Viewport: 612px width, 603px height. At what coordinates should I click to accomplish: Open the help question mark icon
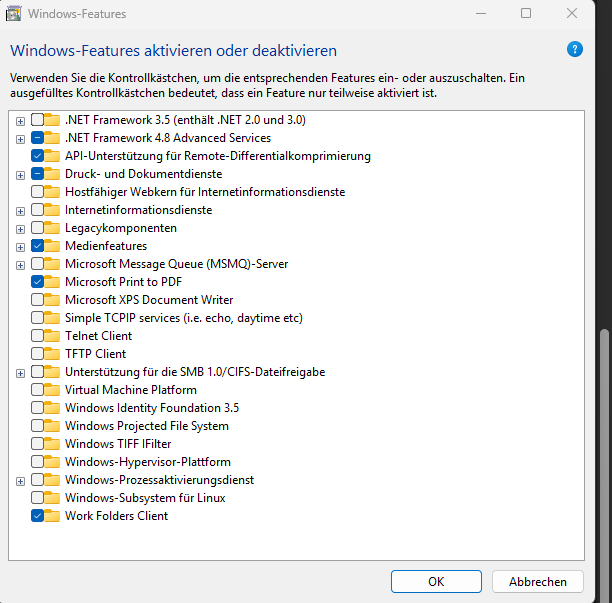pos(575,50)
